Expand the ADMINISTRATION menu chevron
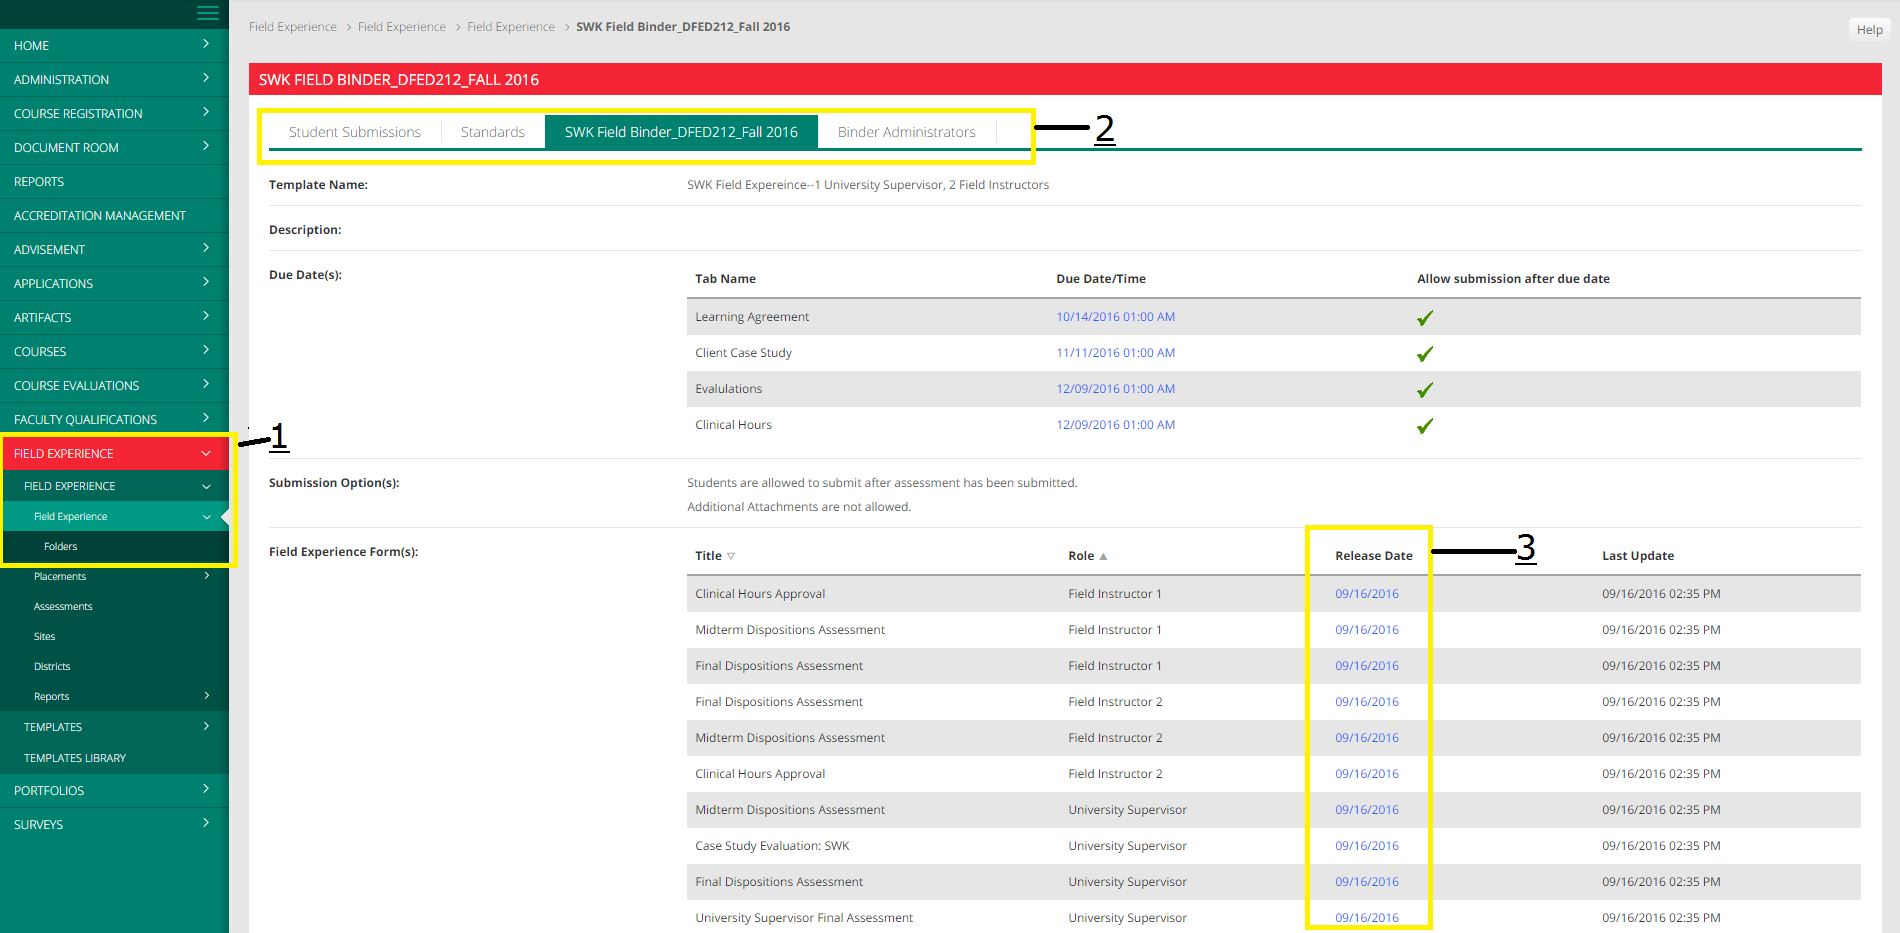Screen dimensions: 1900x933 206,78
